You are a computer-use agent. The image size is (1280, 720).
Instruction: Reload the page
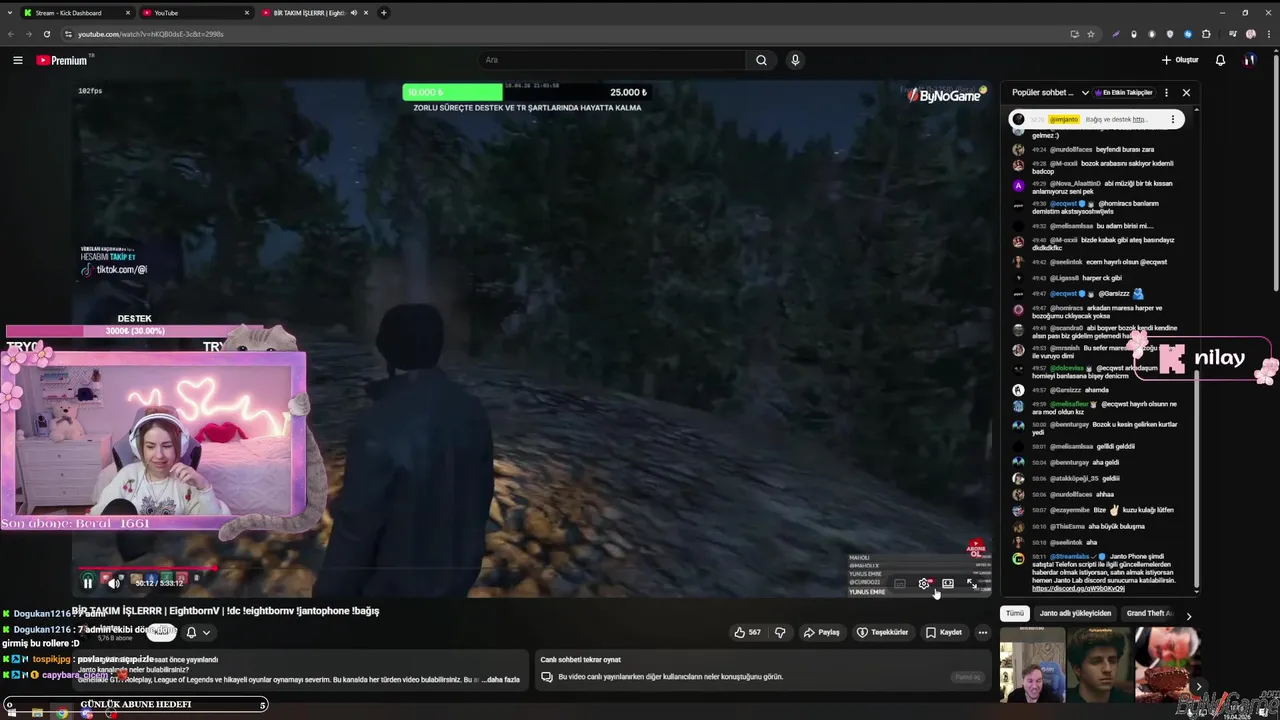[x=47, y=34]
